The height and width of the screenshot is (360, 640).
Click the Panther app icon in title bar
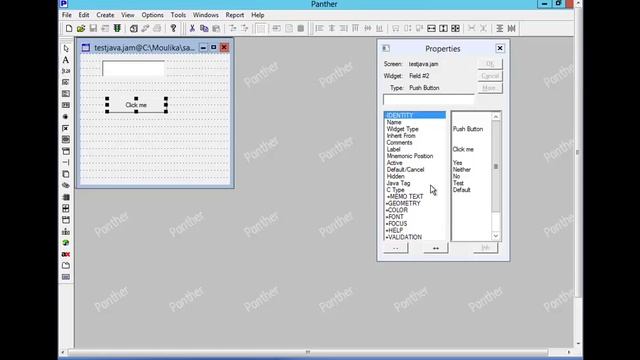coord(64,4)
